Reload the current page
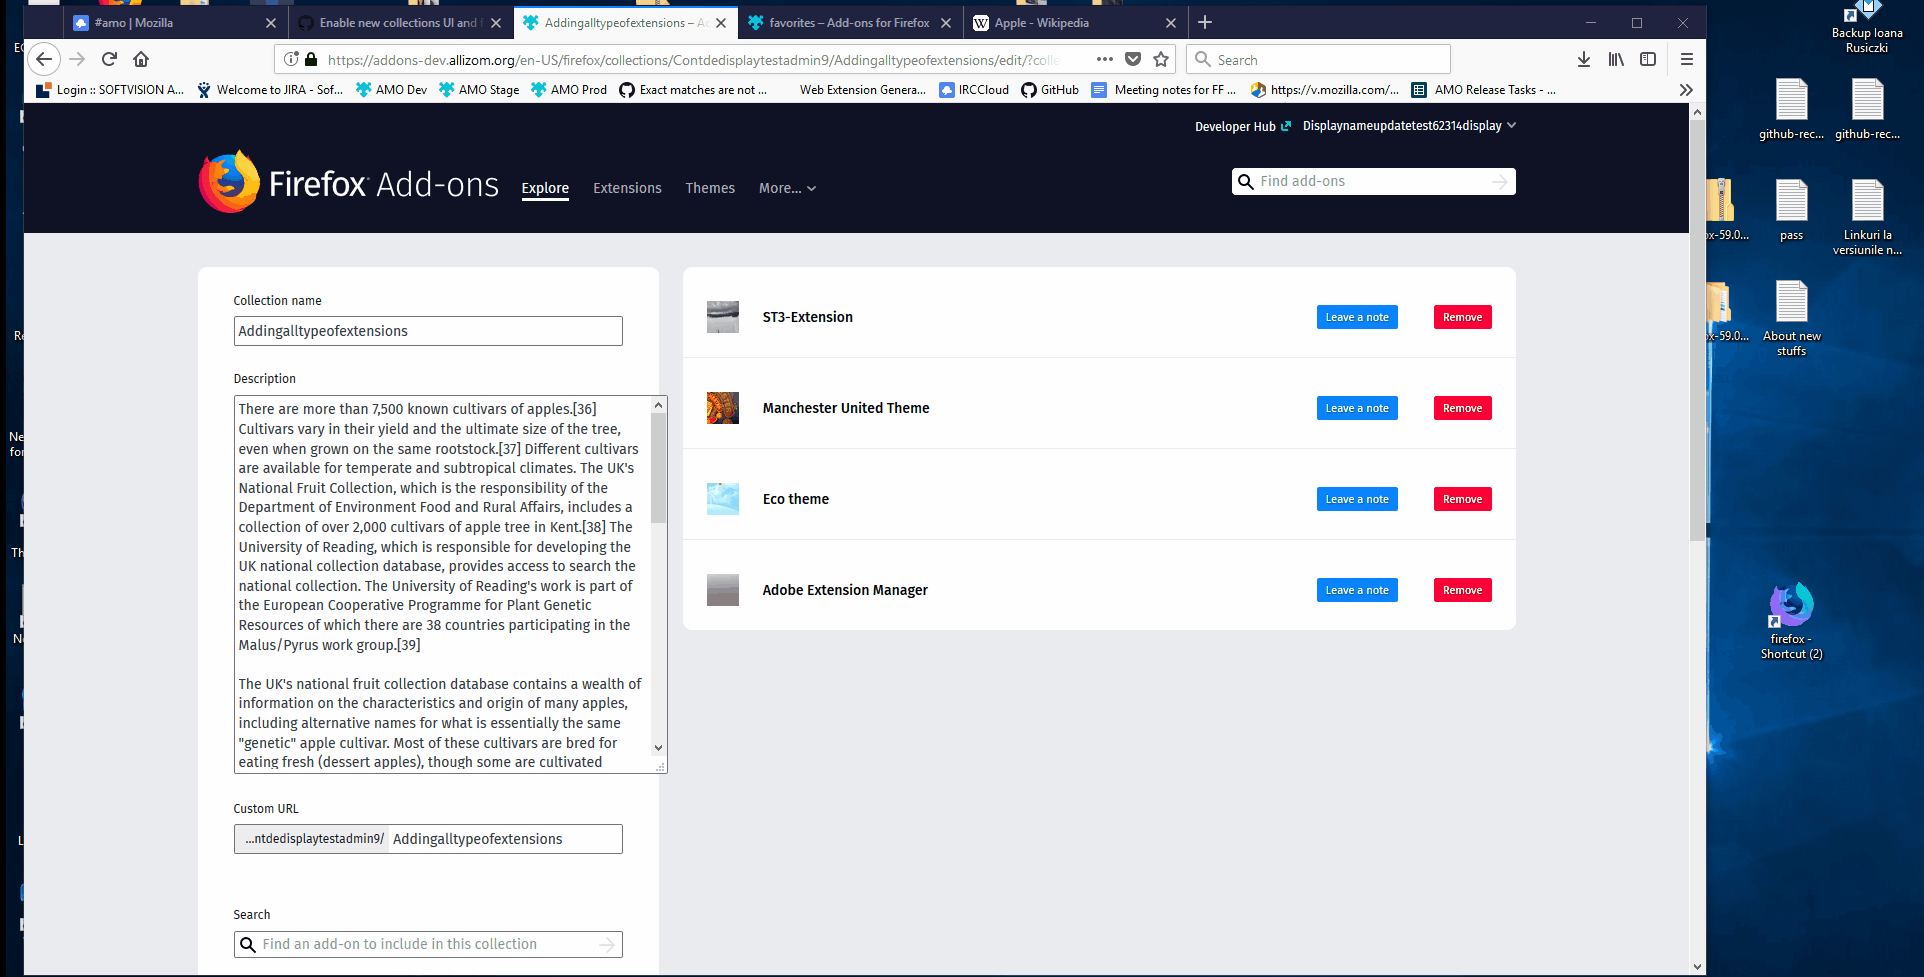 tap(110, 59)
